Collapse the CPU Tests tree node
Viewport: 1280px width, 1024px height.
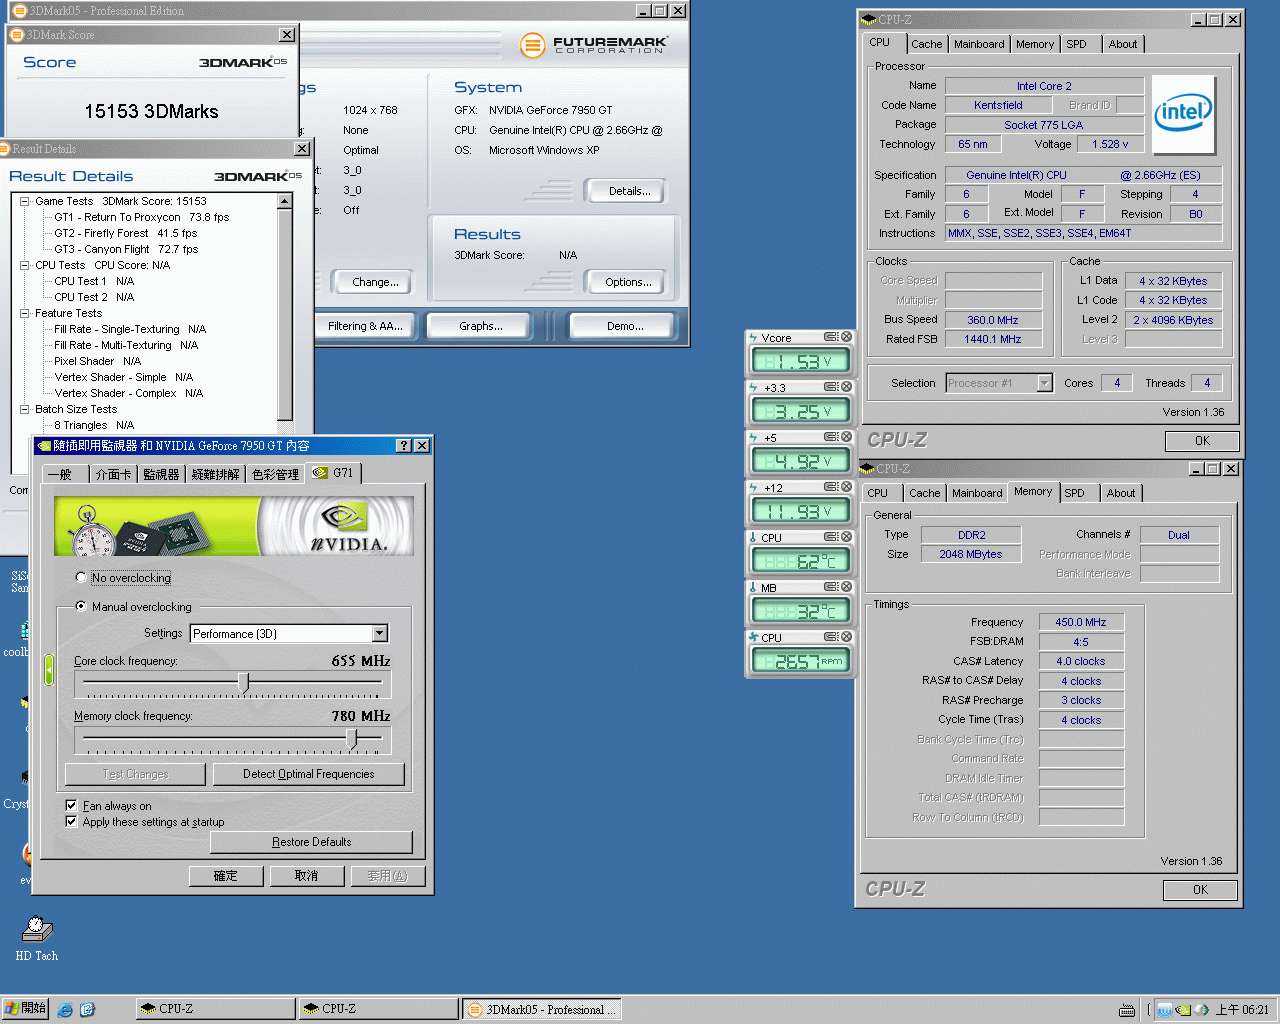point(25,265)
